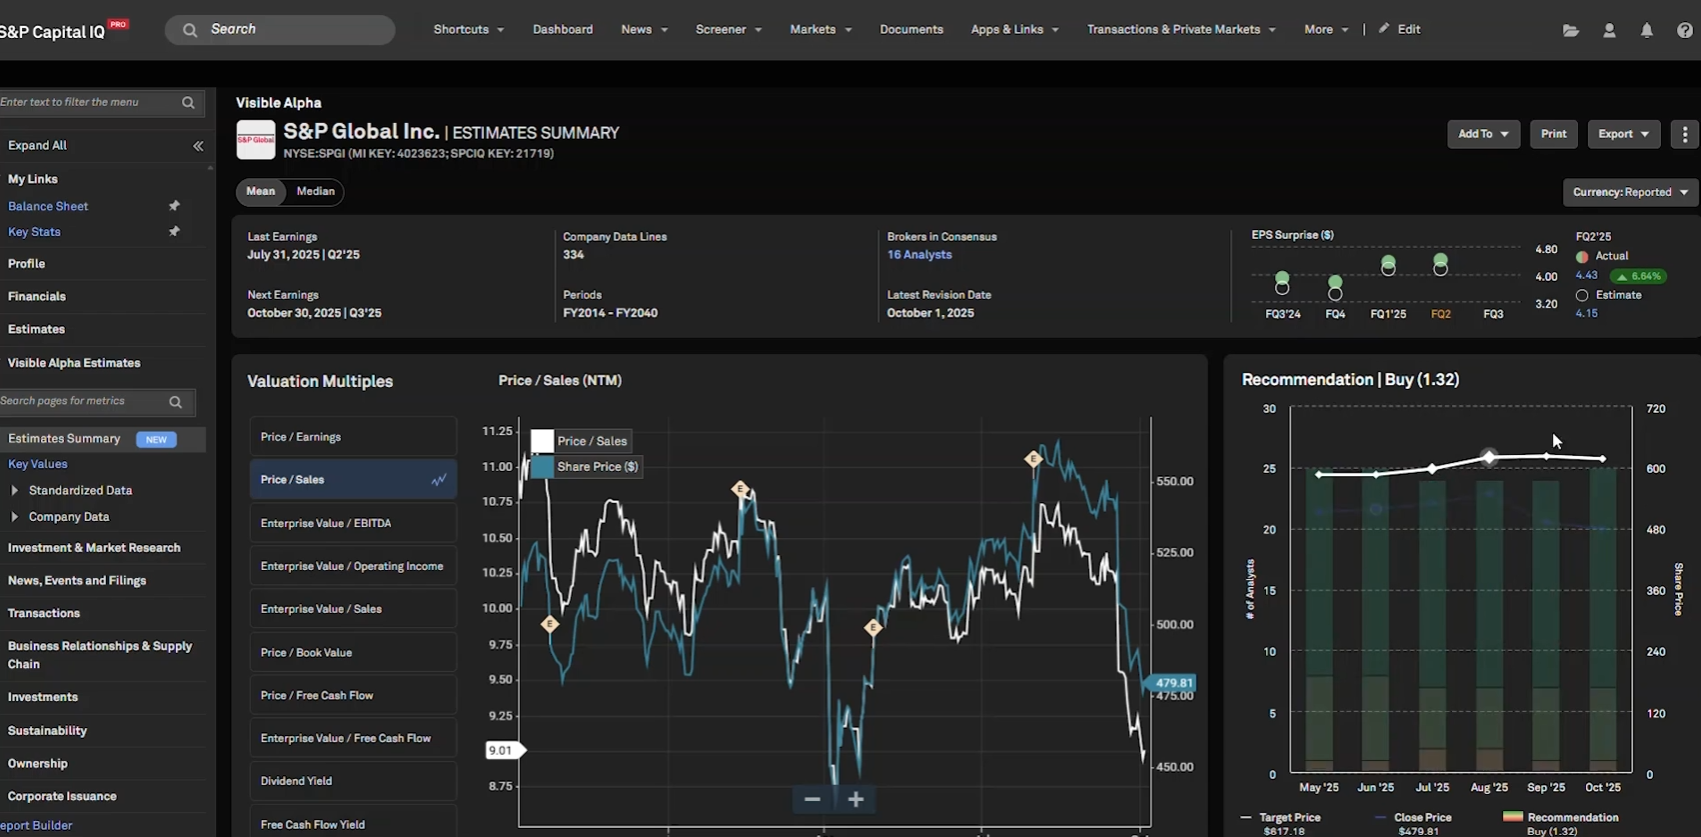The image size is (1701, 837).
Task: Select Enterprise Value / EBITDA multiple
Action: (353, 523)
